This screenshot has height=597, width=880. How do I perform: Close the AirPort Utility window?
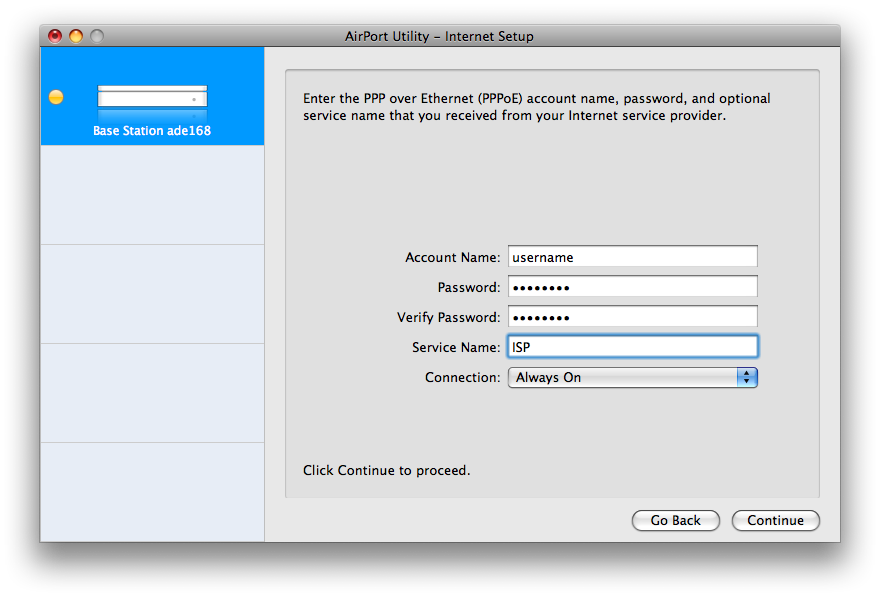tap(55, 36)
